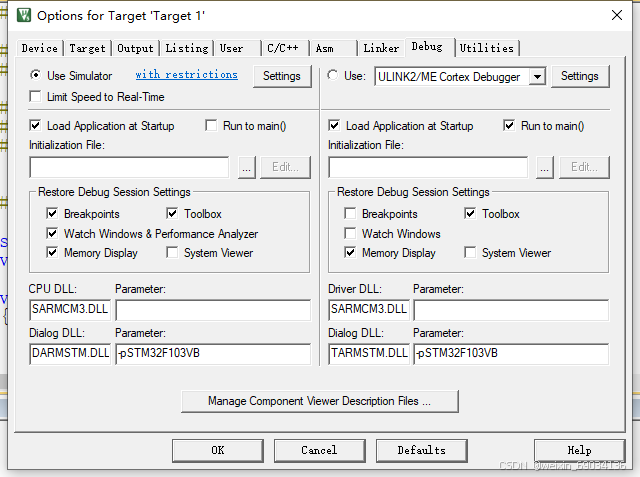
Task: Click the Cancel button
Action: (320, 450)
